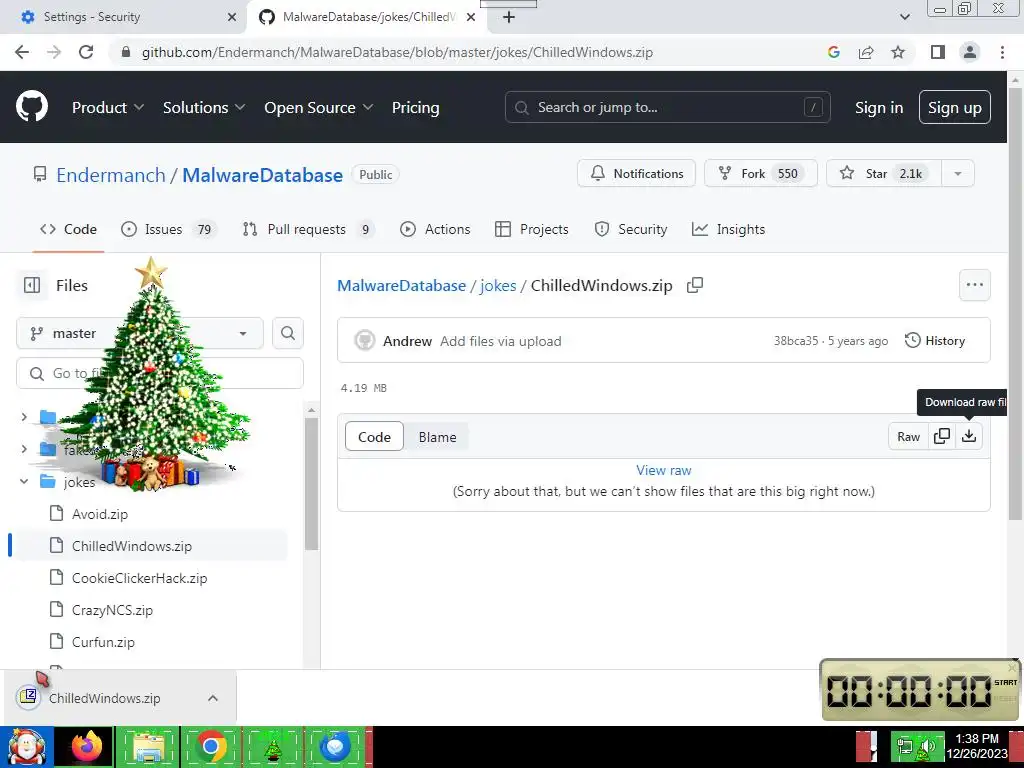1024x768 pixels.
Task: Open Chrome three-dot menu
Action: pyautogui.click(x=1002, y=52)
